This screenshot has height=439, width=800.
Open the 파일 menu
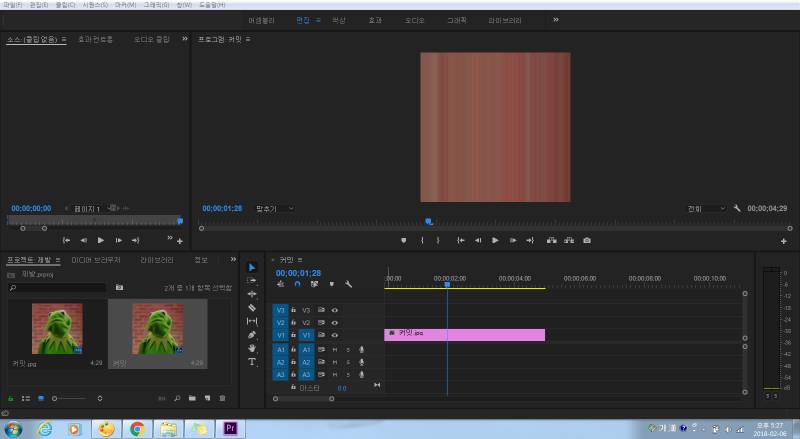[13, 5]
